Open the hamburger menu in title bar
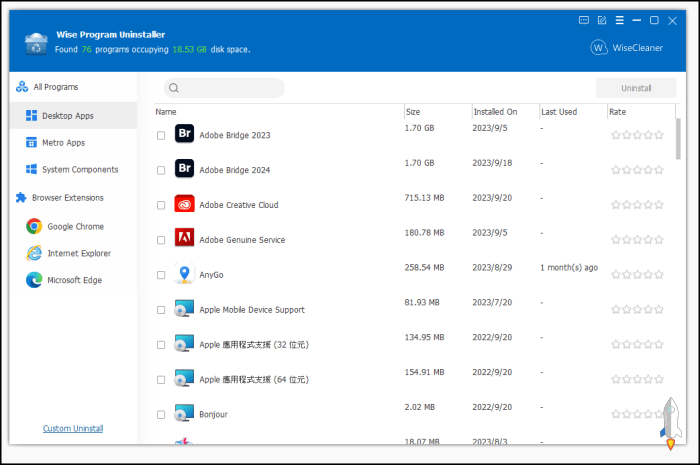The height and width of the screenshot is (465, 700). pos(620,21)
